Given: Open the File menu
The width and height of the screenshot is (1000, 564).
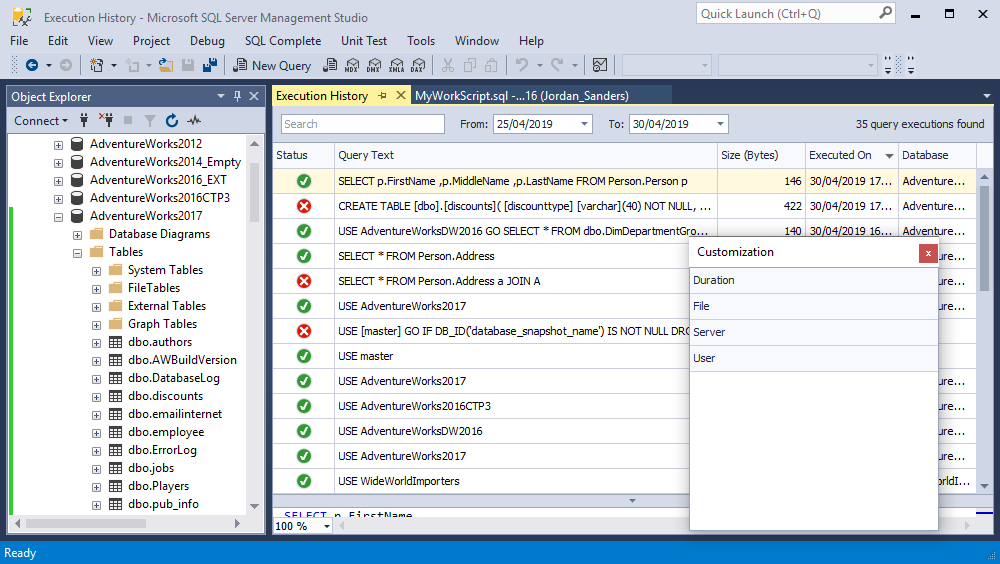Looking at the screenshot, I should point(19,41).
